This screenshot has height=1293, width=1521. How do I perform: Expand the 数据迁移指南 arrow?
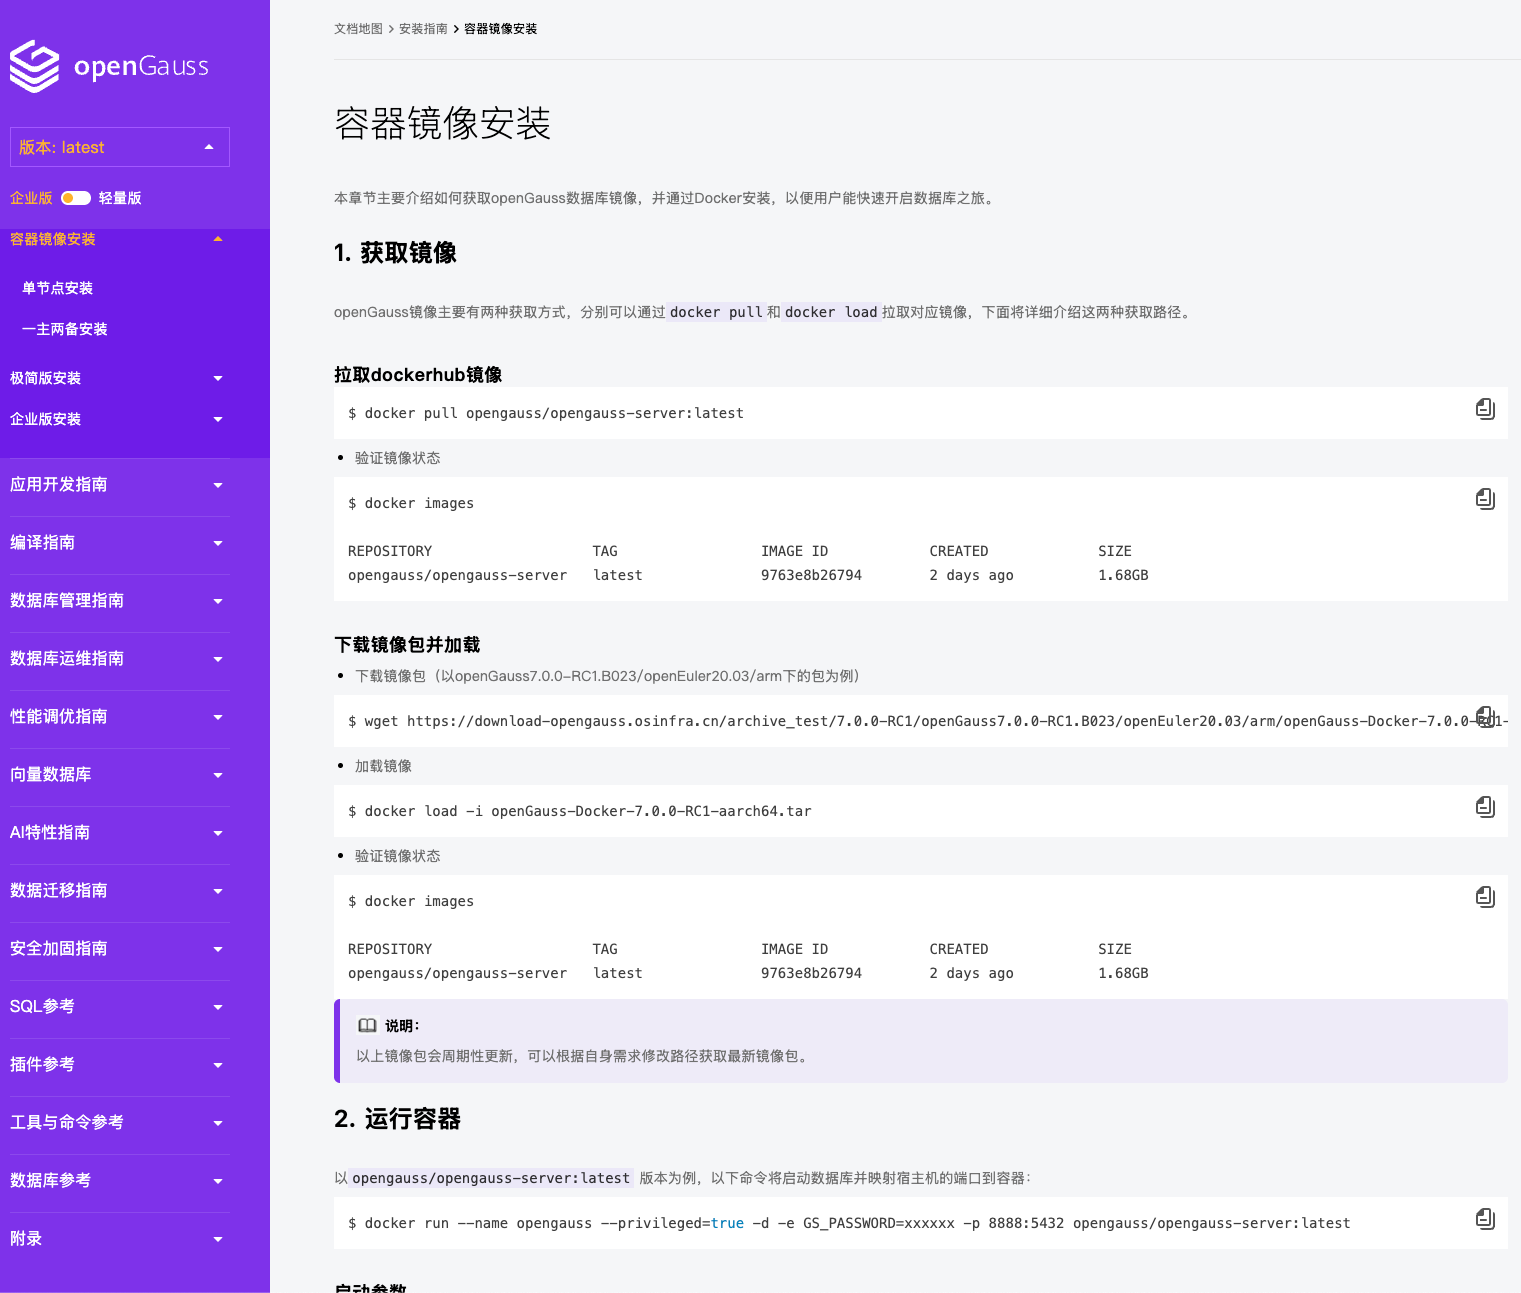218,891
